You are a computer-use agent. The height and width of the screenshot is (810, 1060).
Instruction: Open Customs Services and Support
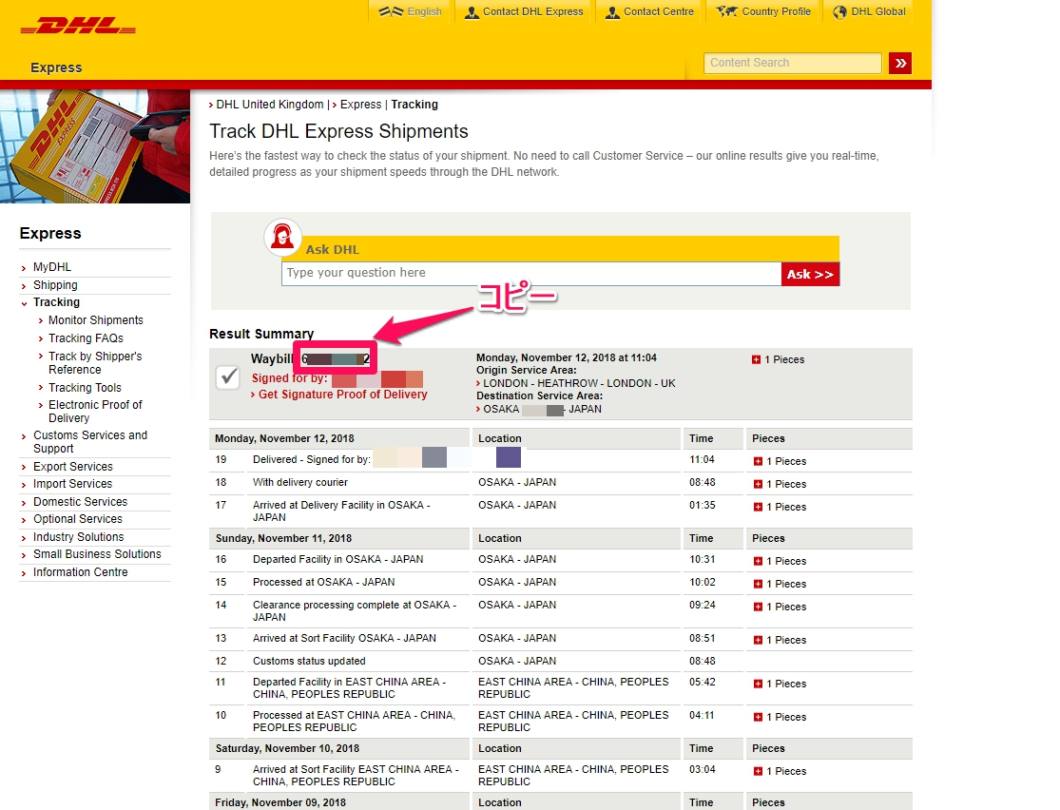click(90, 442)
